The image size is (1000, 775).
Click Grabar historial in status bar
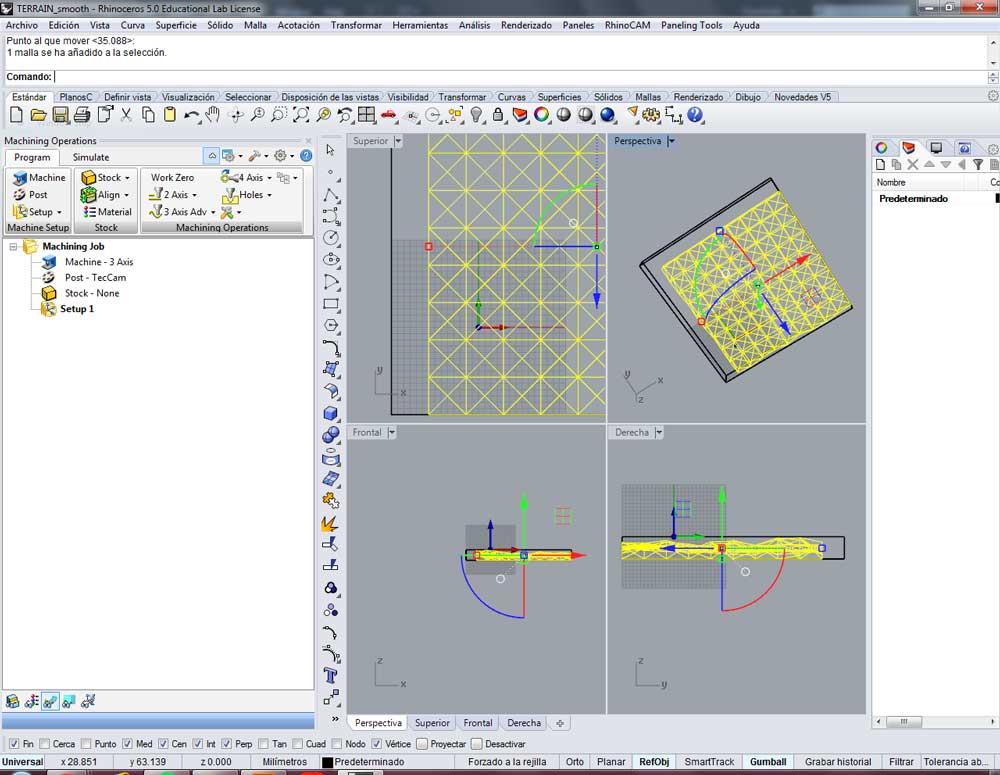[838, 762]
